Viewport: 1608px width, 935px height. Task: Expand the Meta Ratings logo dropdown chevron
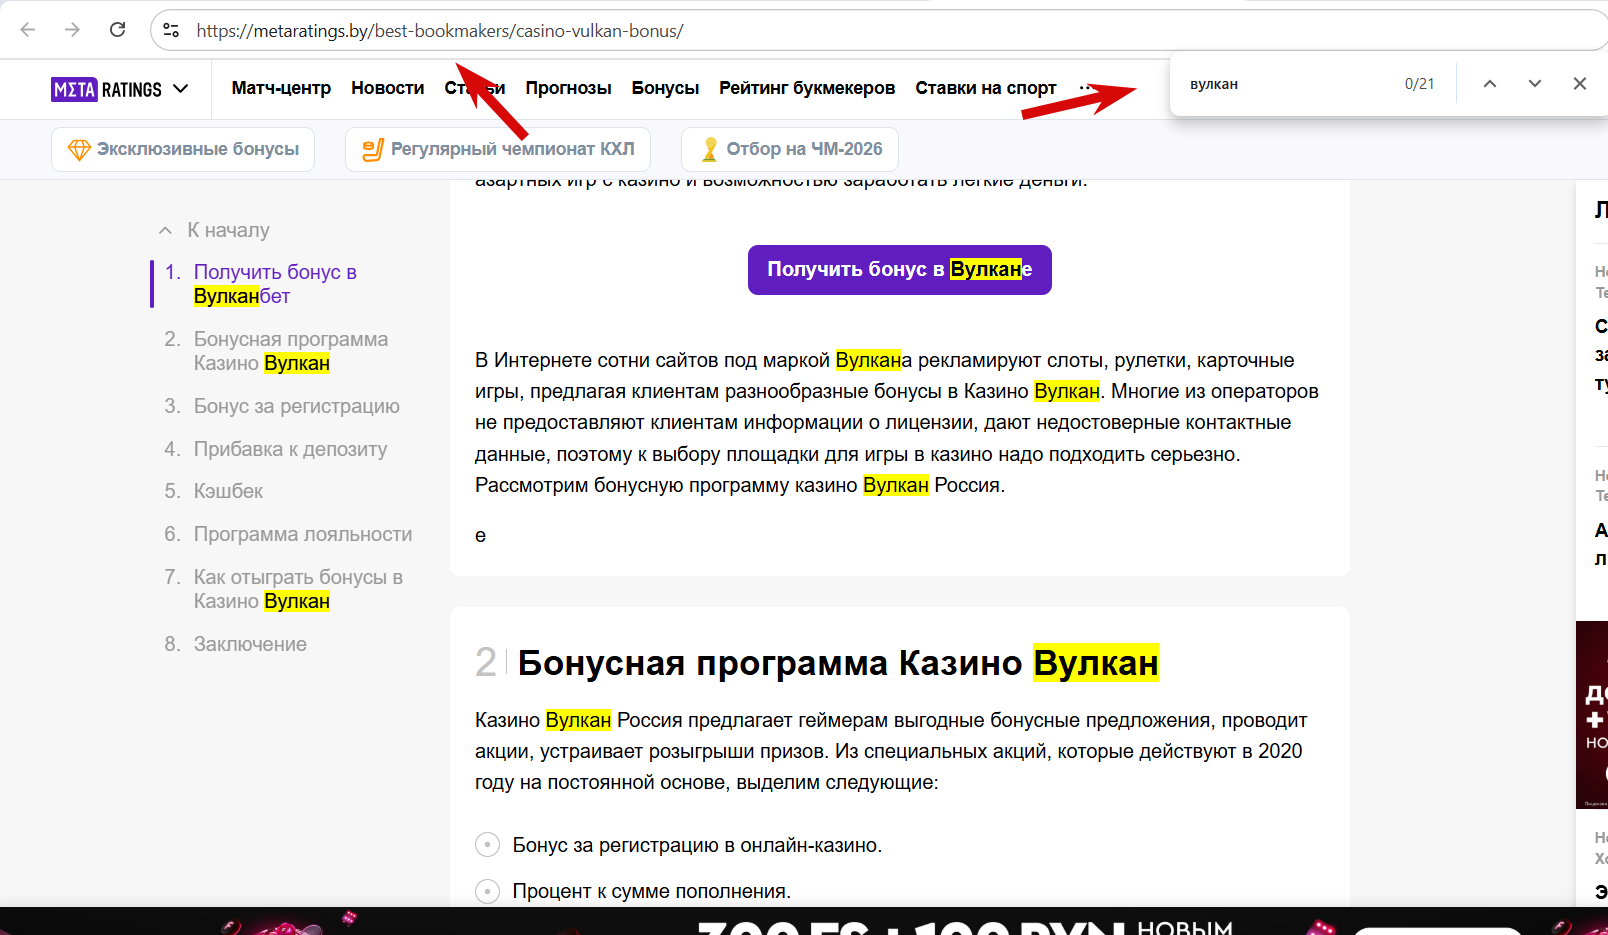pyautogui.click(x=181, y=89)
